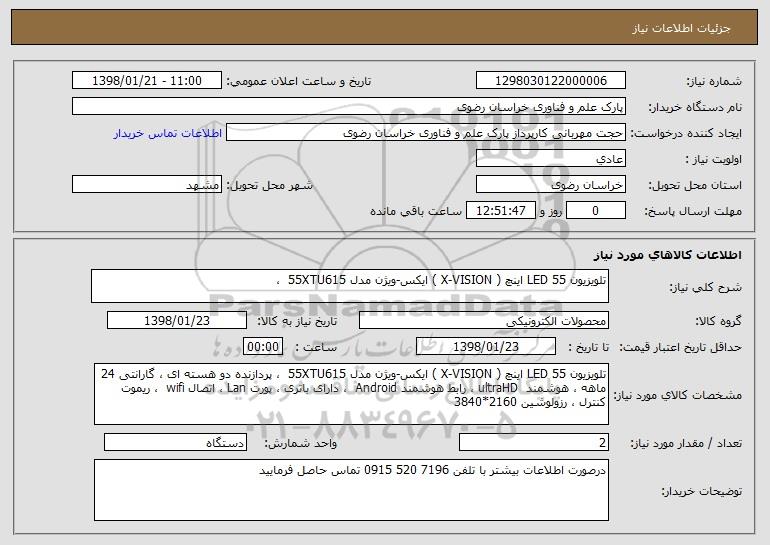Screen dimensions: 770x545
Task: Click the استان محل تحویل label
Action: (x=695, y=185)
